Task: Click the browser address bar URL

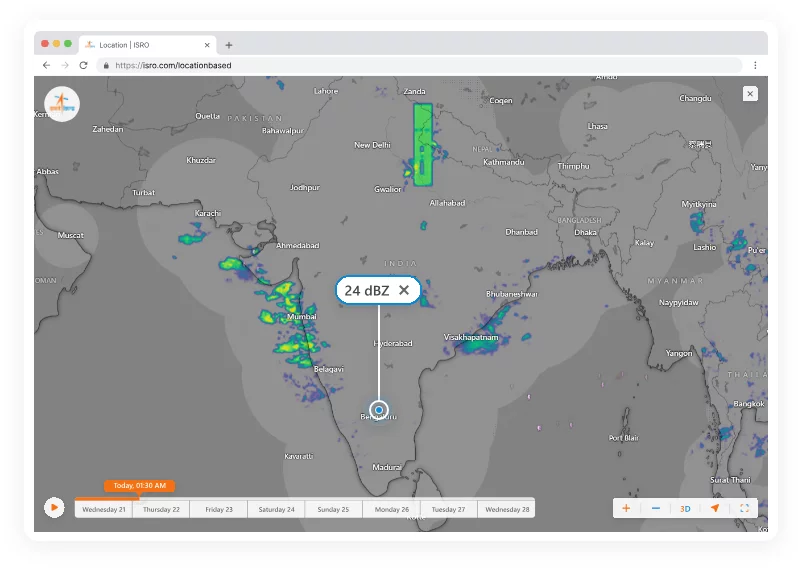Action: [173, 65]
